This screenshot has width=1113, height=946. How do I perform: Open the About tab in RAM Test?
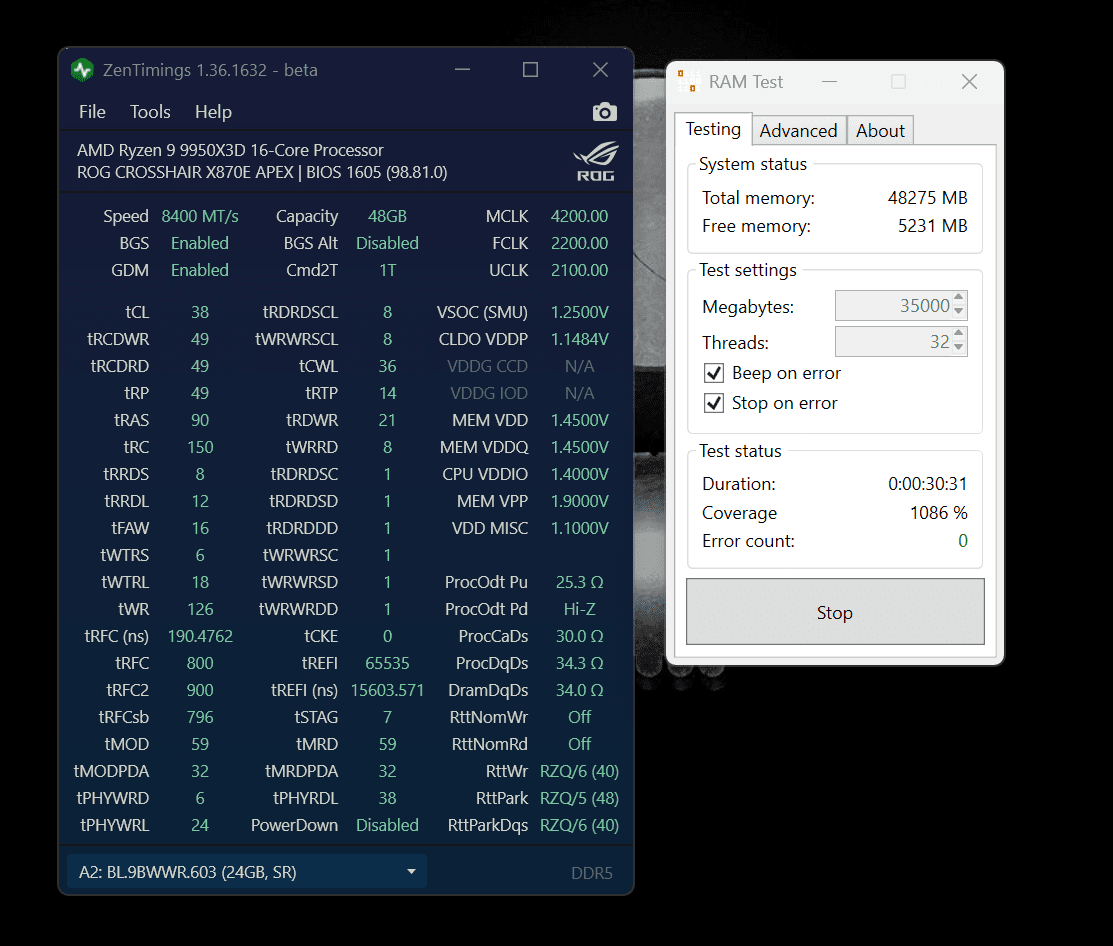click(x=880, y=131)
